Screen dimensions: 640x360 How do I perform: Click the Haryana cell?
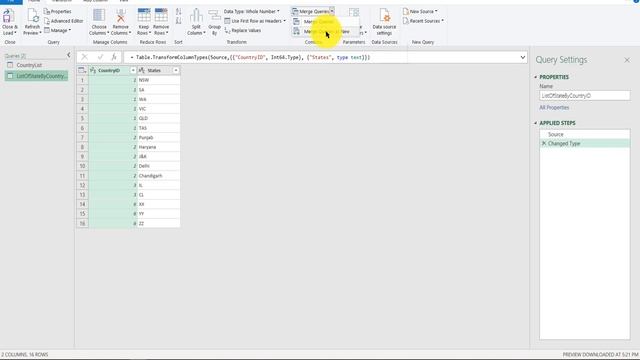pos(158,147)
